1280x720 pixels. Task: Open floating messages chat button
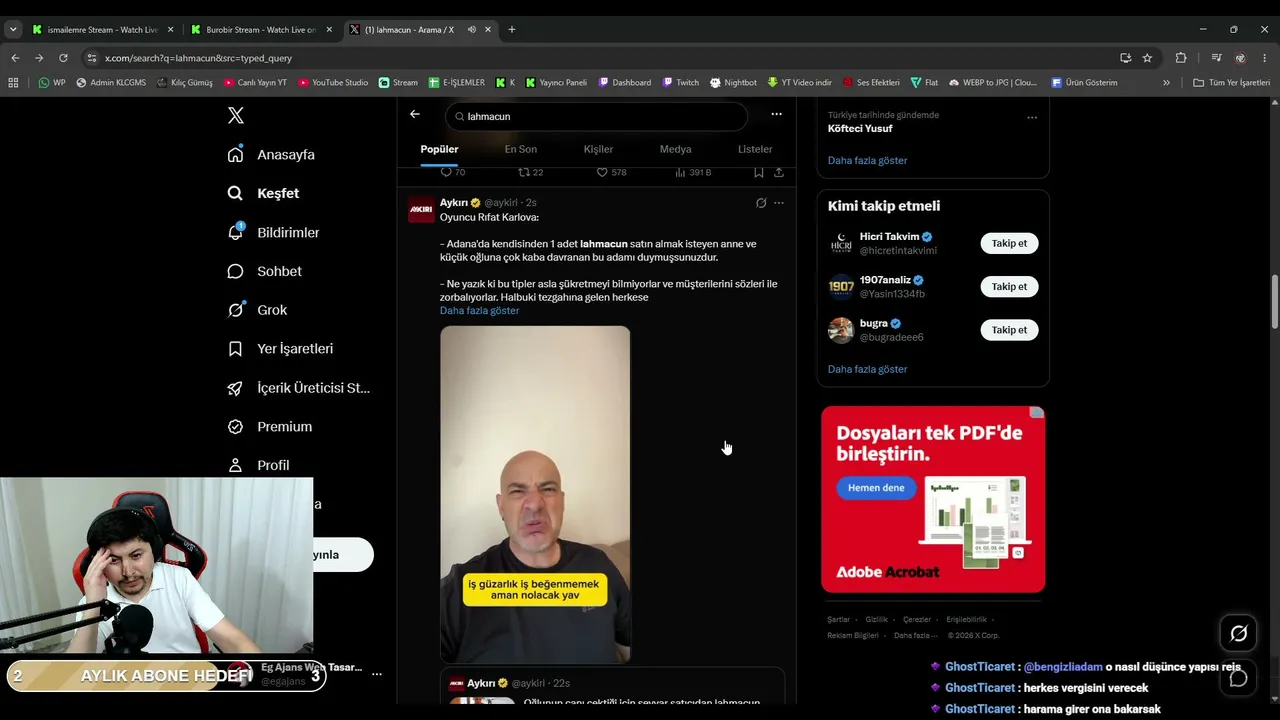click(x=1238, y=678)
